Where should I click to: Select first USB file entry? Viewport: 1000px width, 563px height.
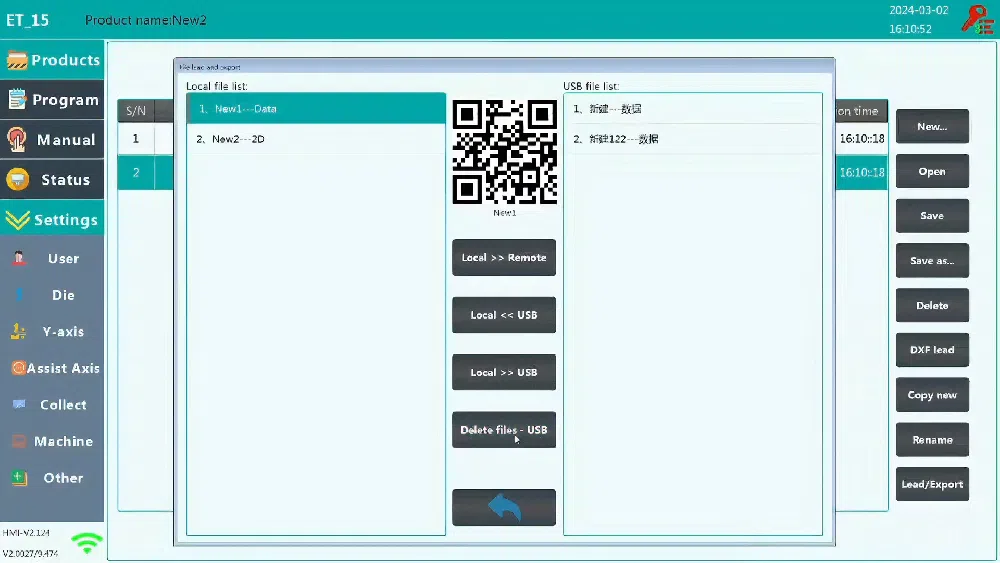coord(693,109)
